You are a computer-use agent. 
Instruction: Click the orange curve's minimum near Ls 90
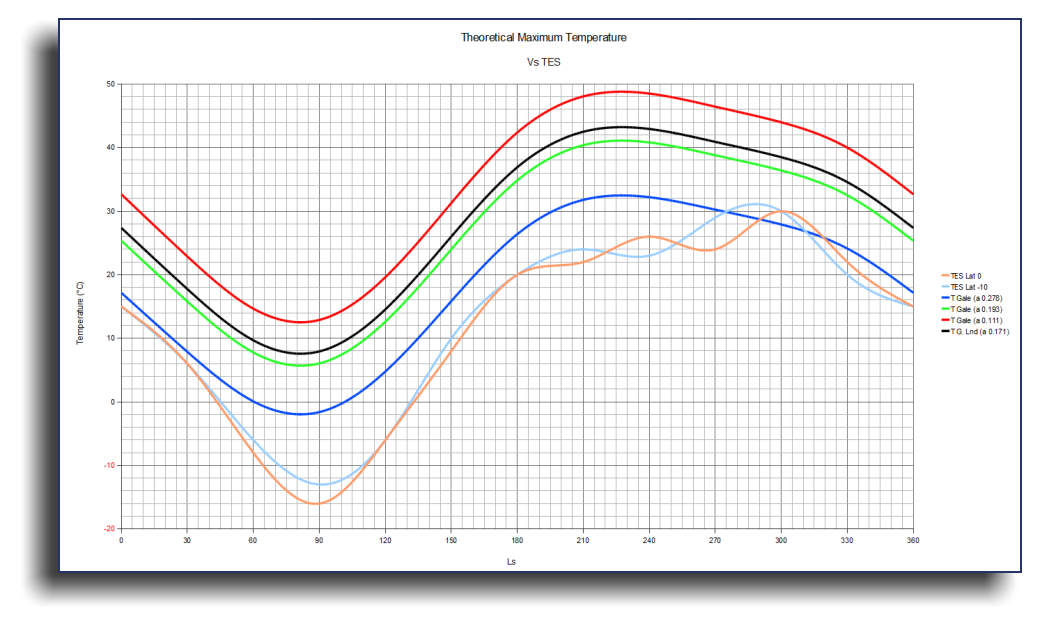(x=317, y=503)
